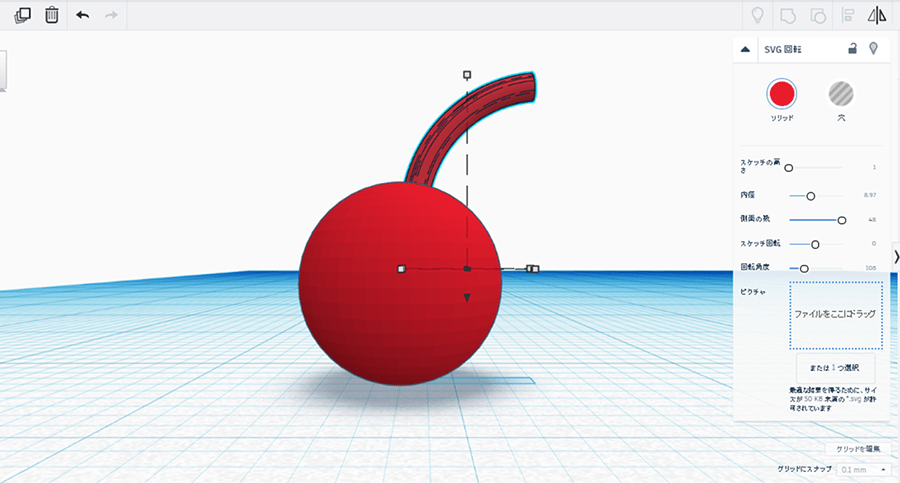
Task: Click the Align tool icon
Action: (x=848, y=16)
